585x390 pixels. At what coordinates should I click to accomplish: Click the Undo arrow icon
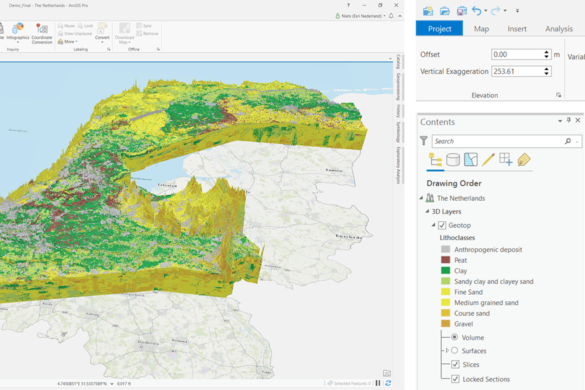(476, 11)
